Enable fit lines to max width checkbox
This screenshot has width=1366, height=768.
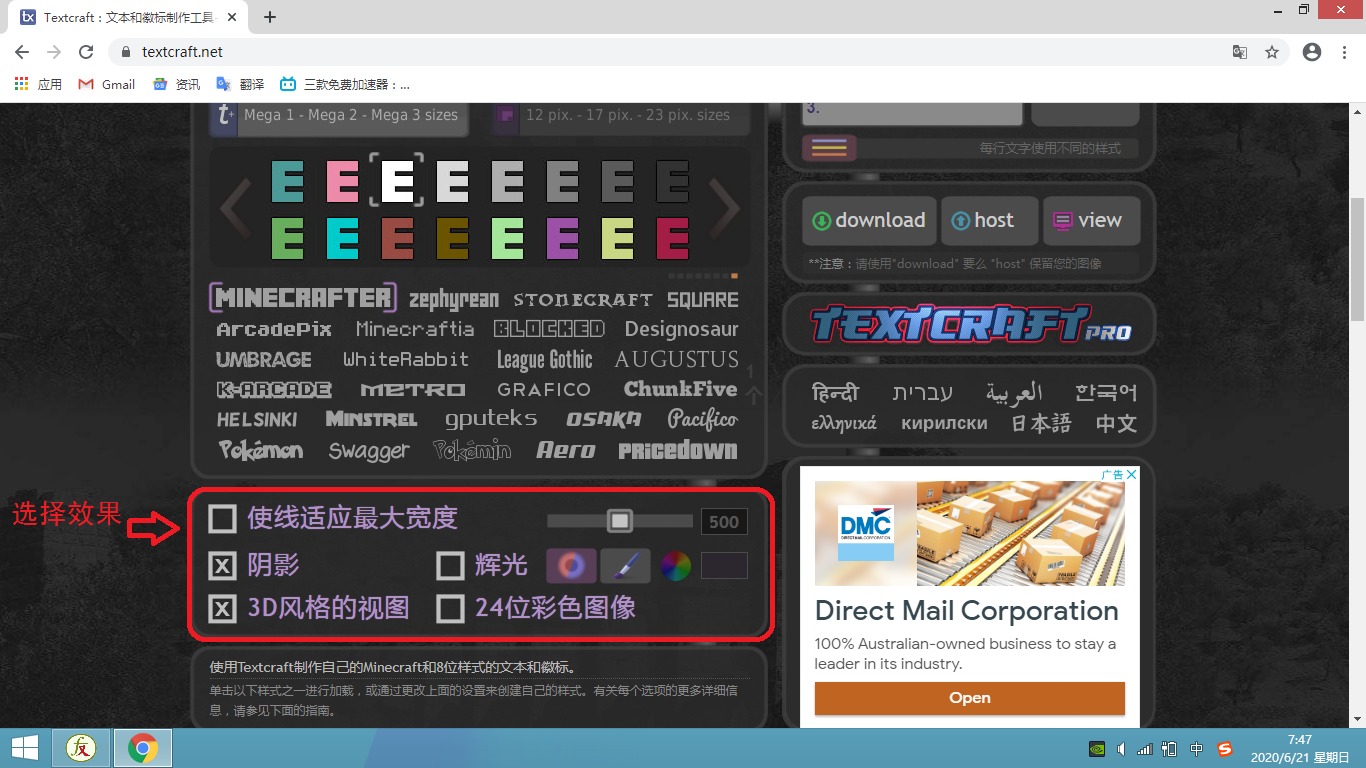tap(222, 518)
